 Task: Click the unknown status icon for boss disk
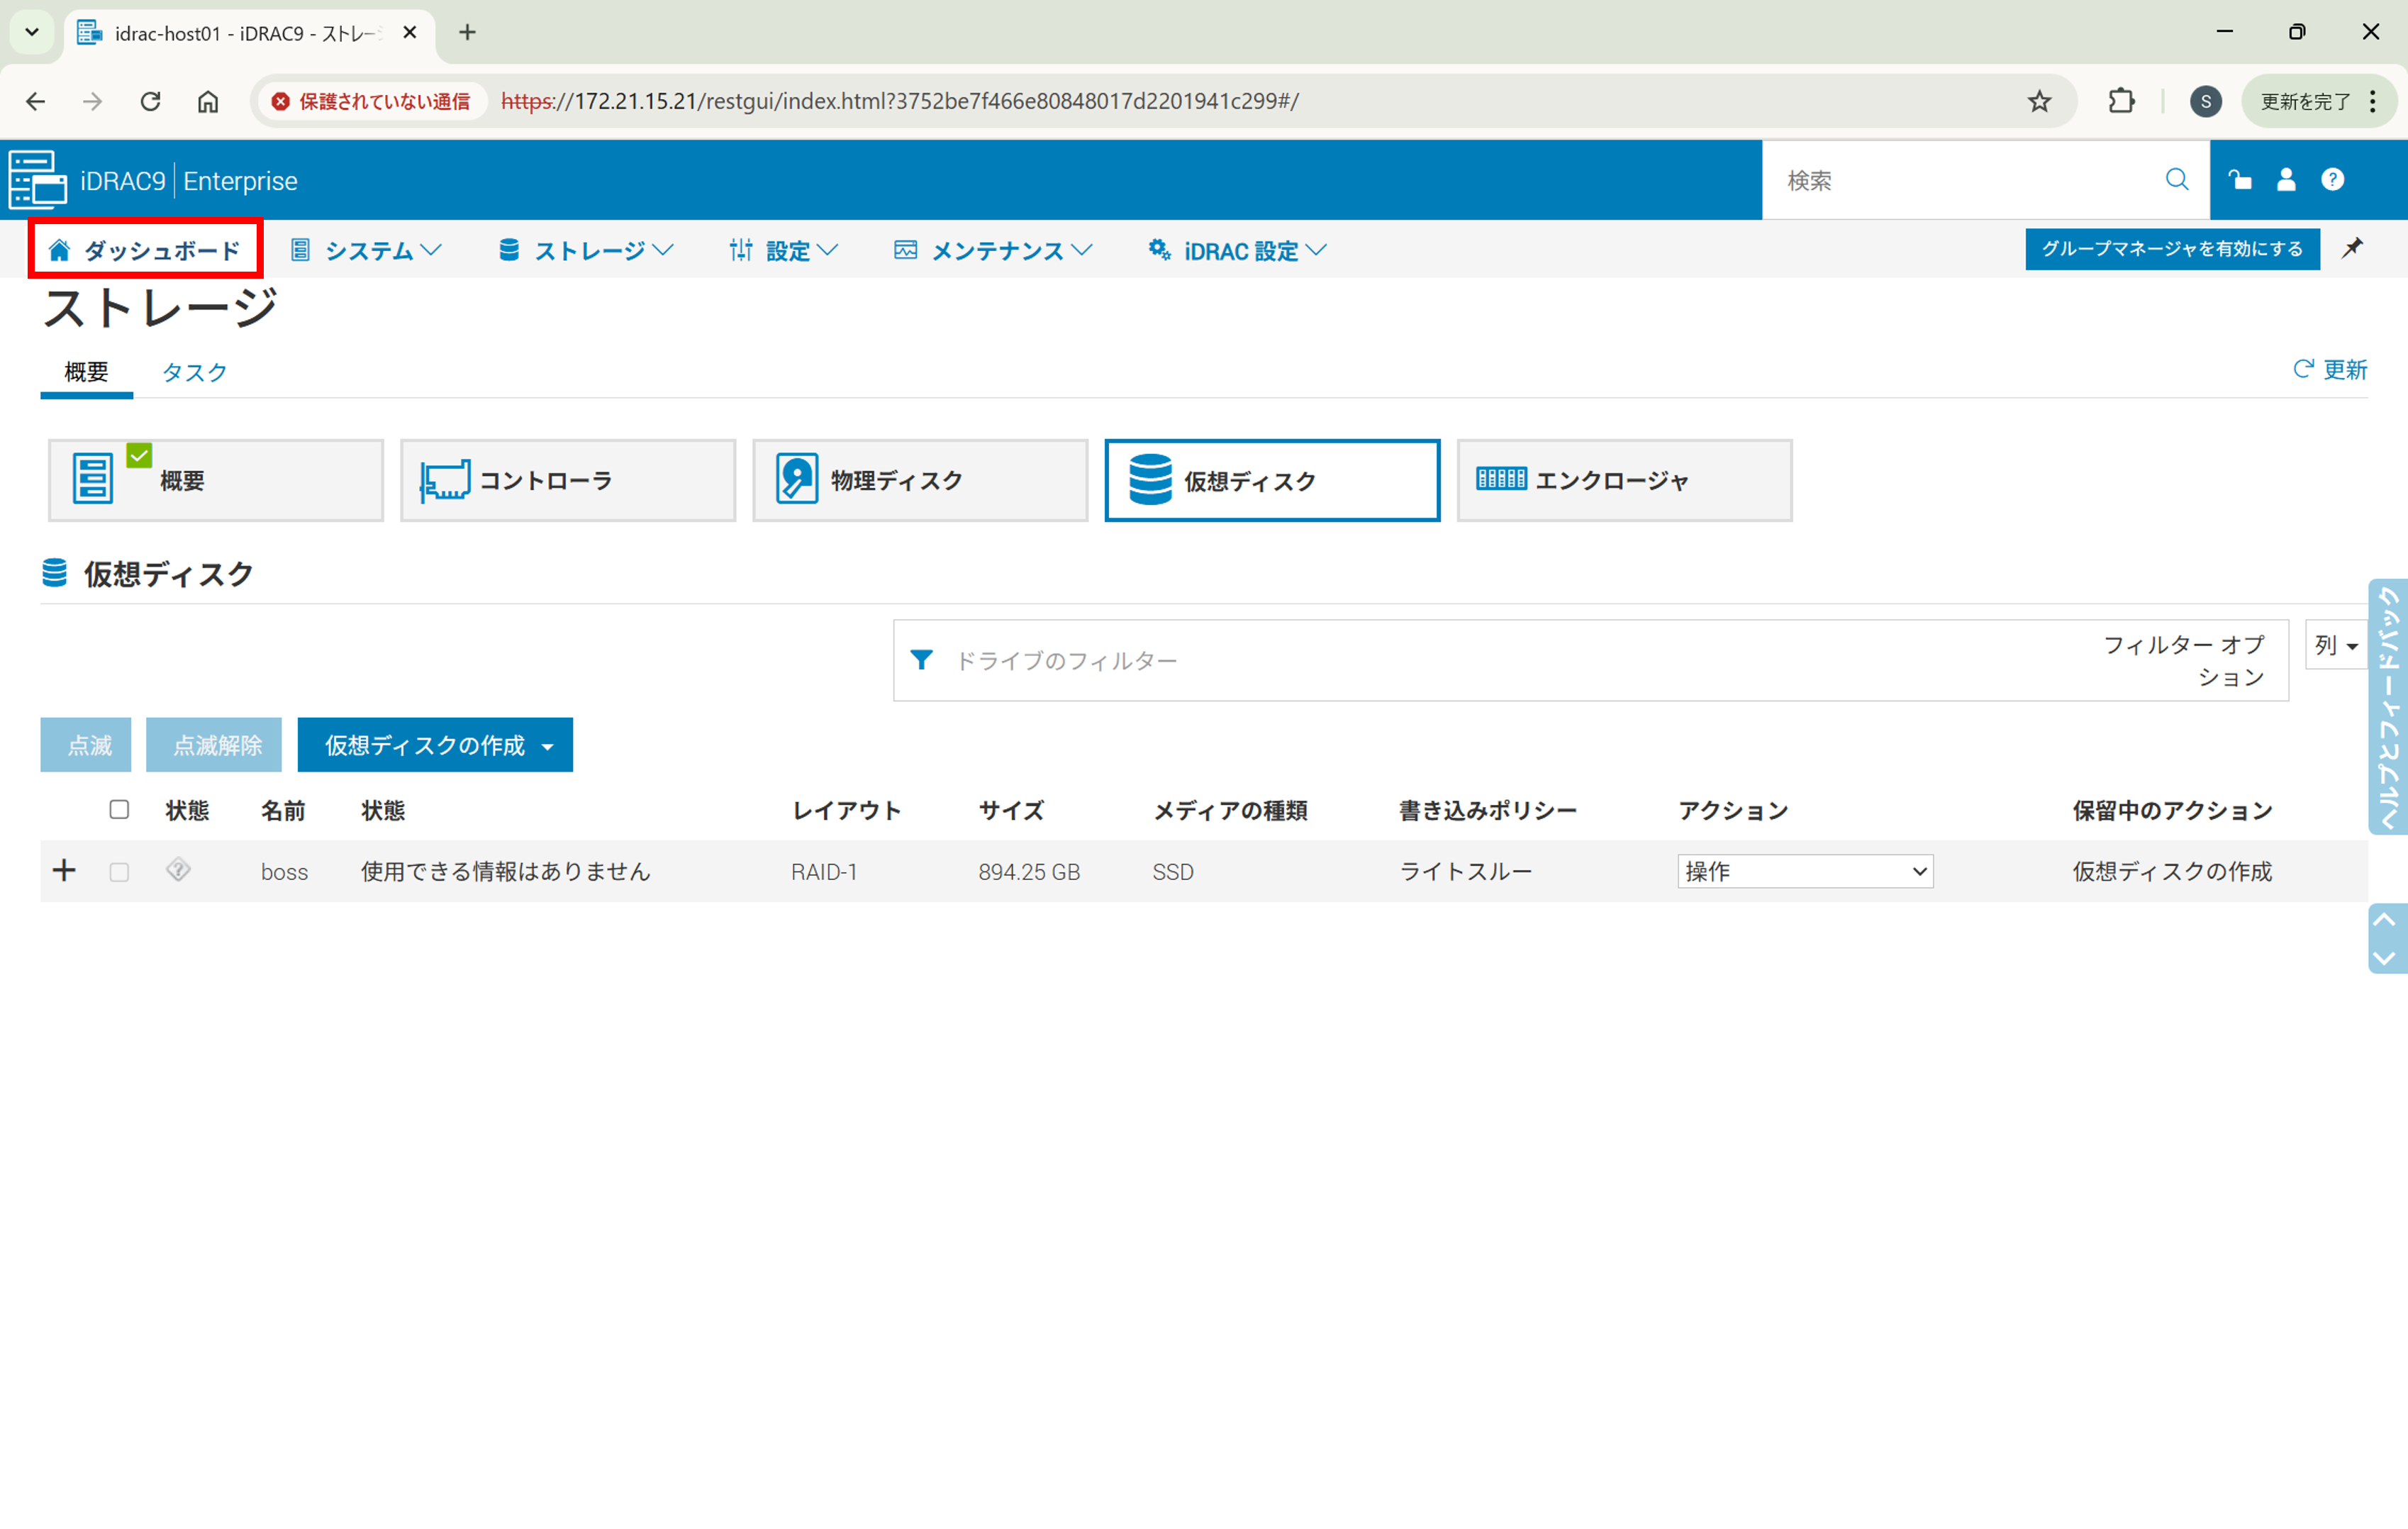(x=178, y=870)
